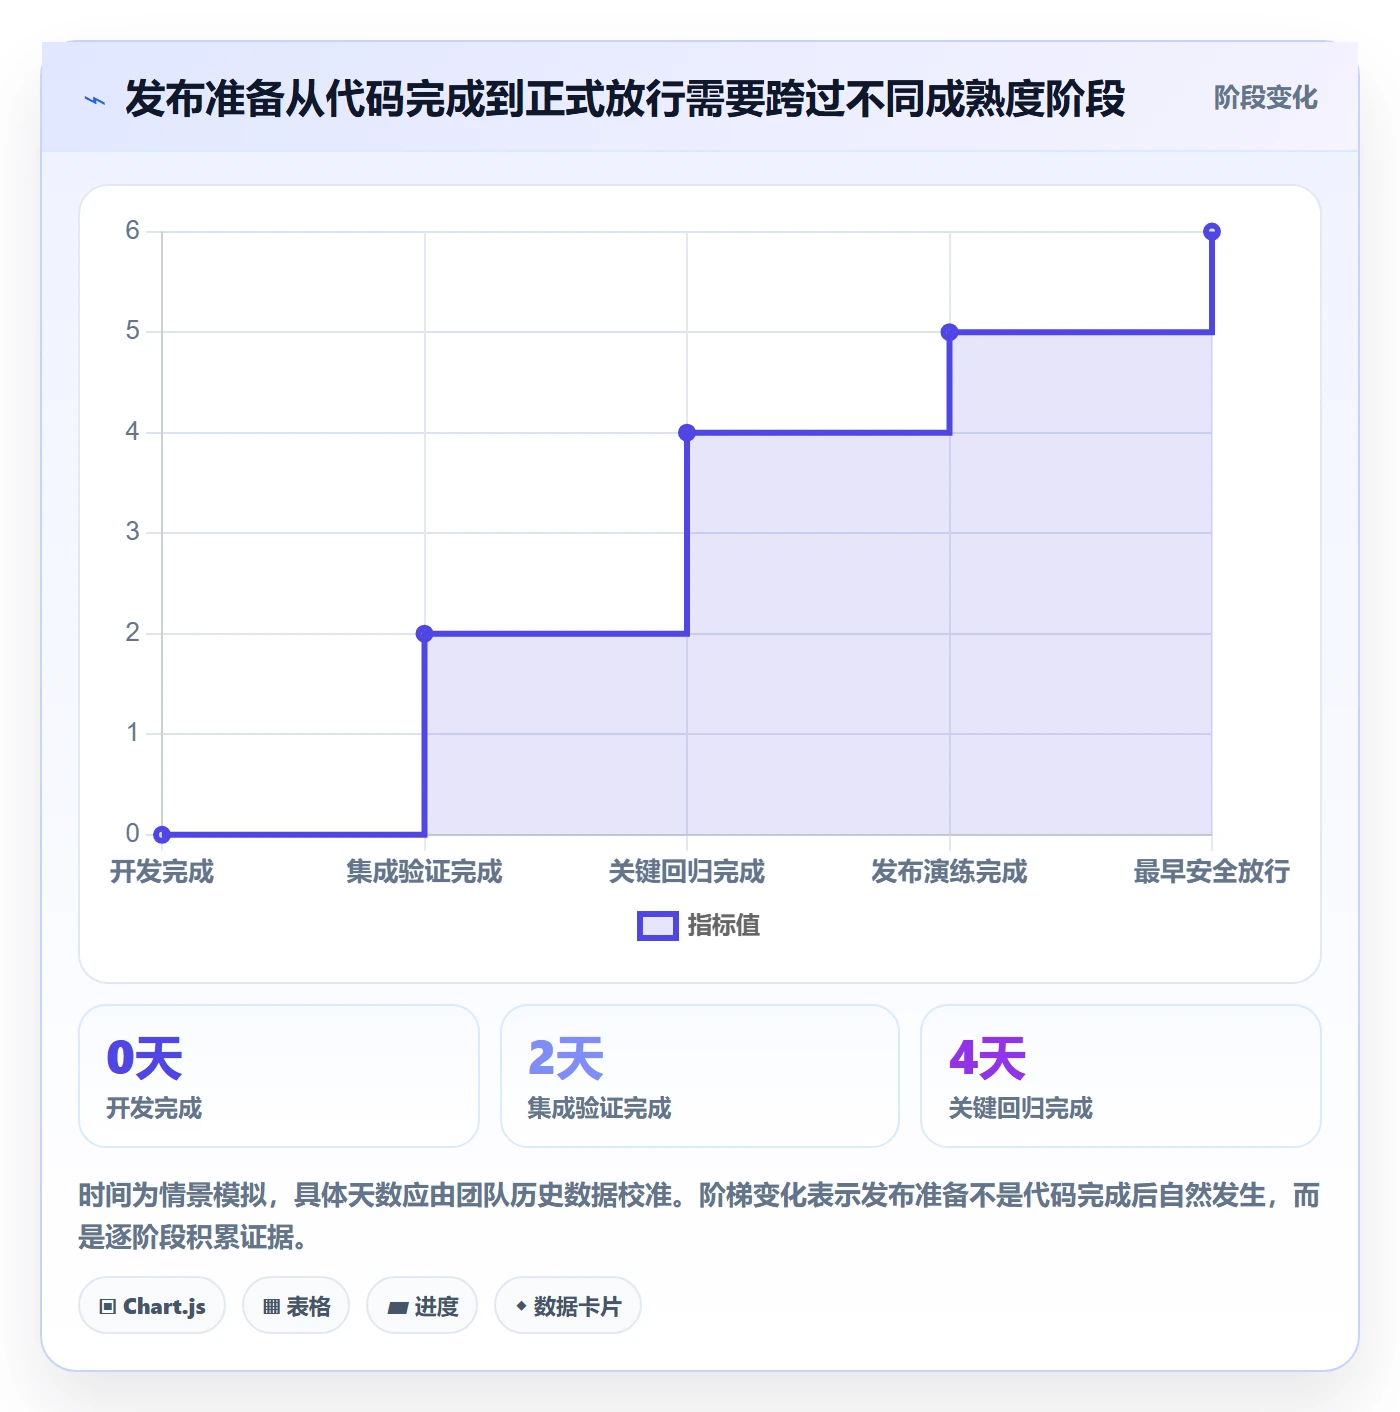Click the 进度 tag chip
The width and height of the screenshot is (1400, 1412).
(422, 1305)
